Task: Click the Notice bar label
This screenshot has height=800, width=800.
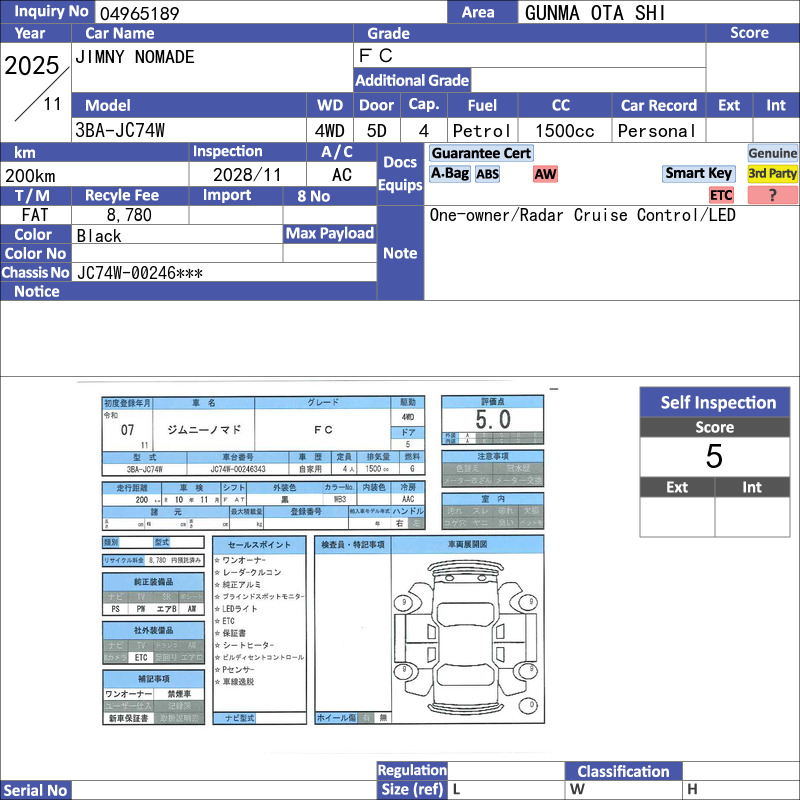Action: click(x=37, y=291)
